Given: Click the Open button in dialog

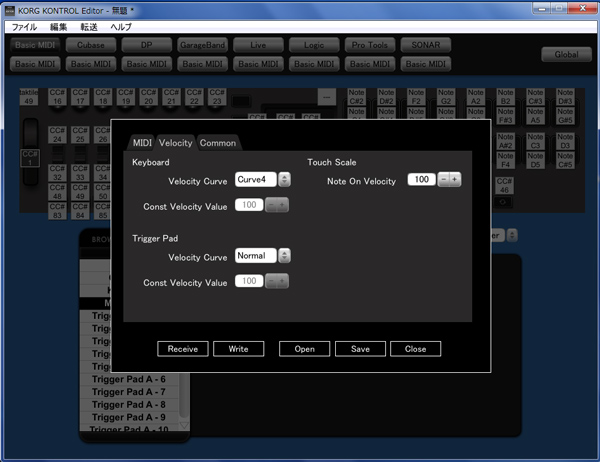Looking at the screenshot, I should (304, 349).
